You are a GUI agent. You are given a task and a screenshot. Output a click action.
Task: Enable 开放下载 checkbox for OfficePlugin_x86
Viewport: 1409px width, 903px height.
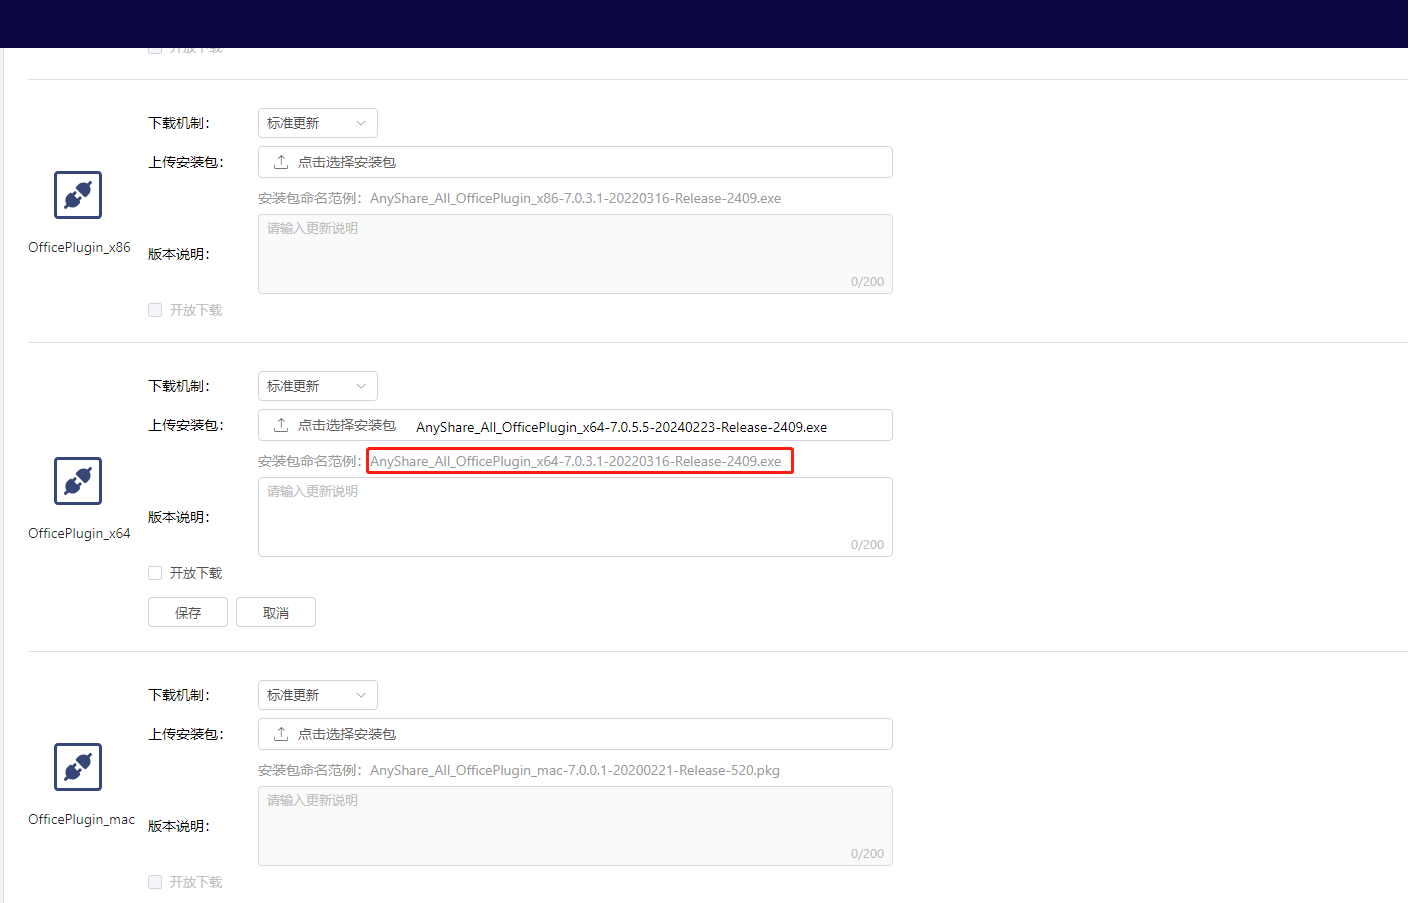point(155,310)
